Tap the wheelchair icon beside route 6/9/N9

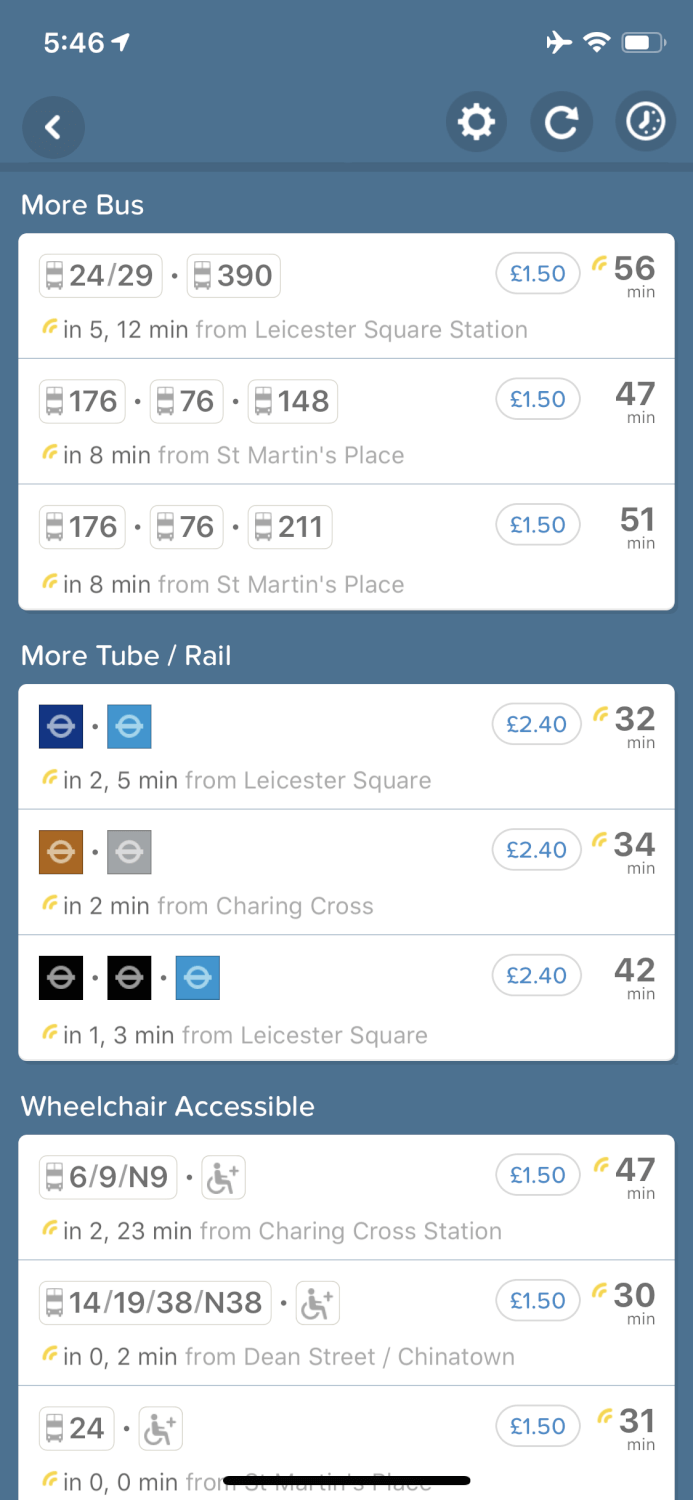[222, 1177]
